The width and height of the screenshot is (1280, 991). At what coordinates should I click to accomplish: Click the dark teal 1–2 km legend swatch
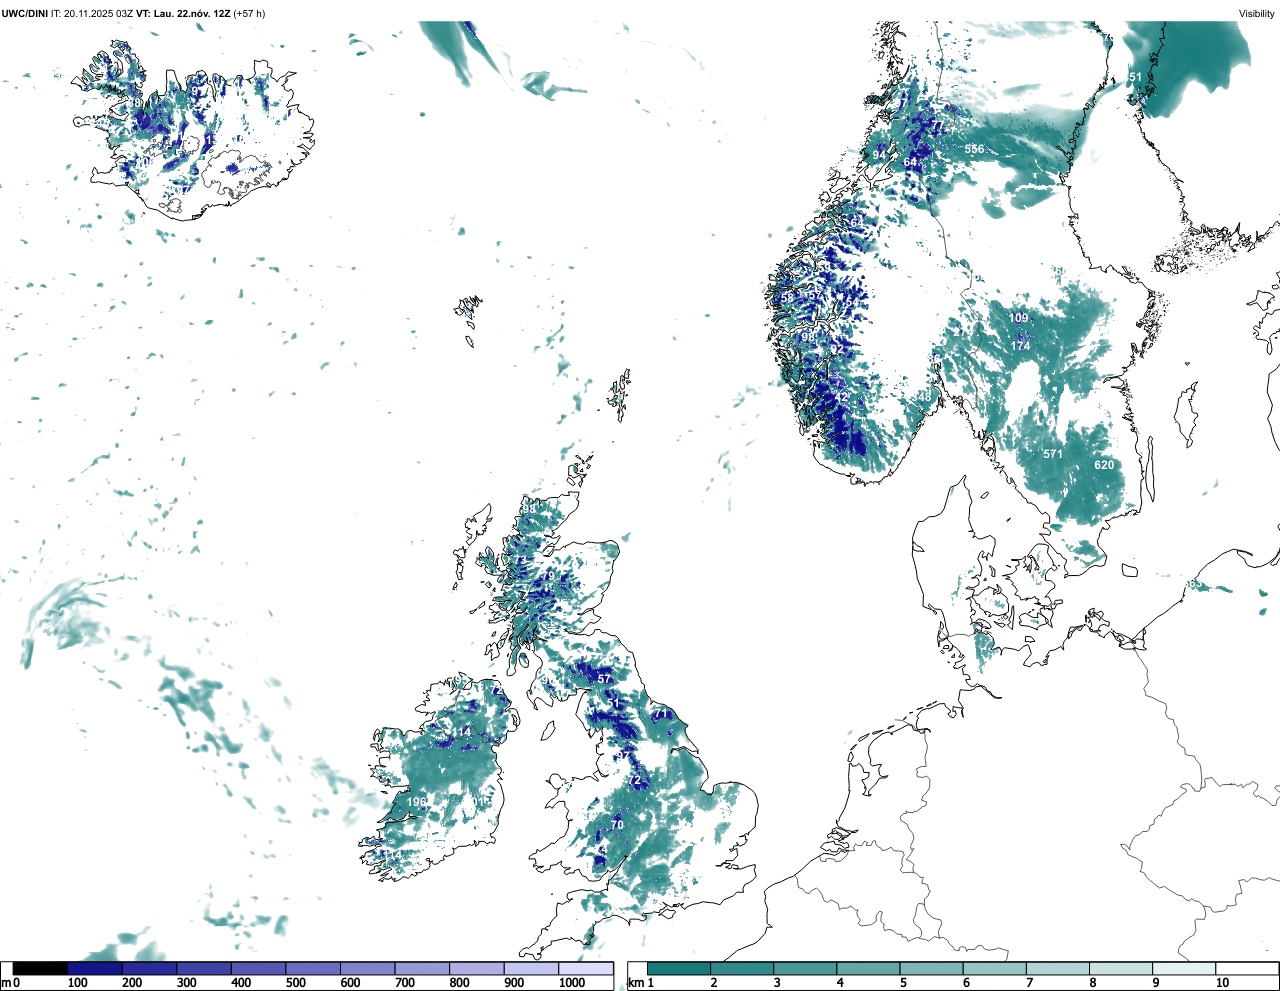click(x=679, y=968)
